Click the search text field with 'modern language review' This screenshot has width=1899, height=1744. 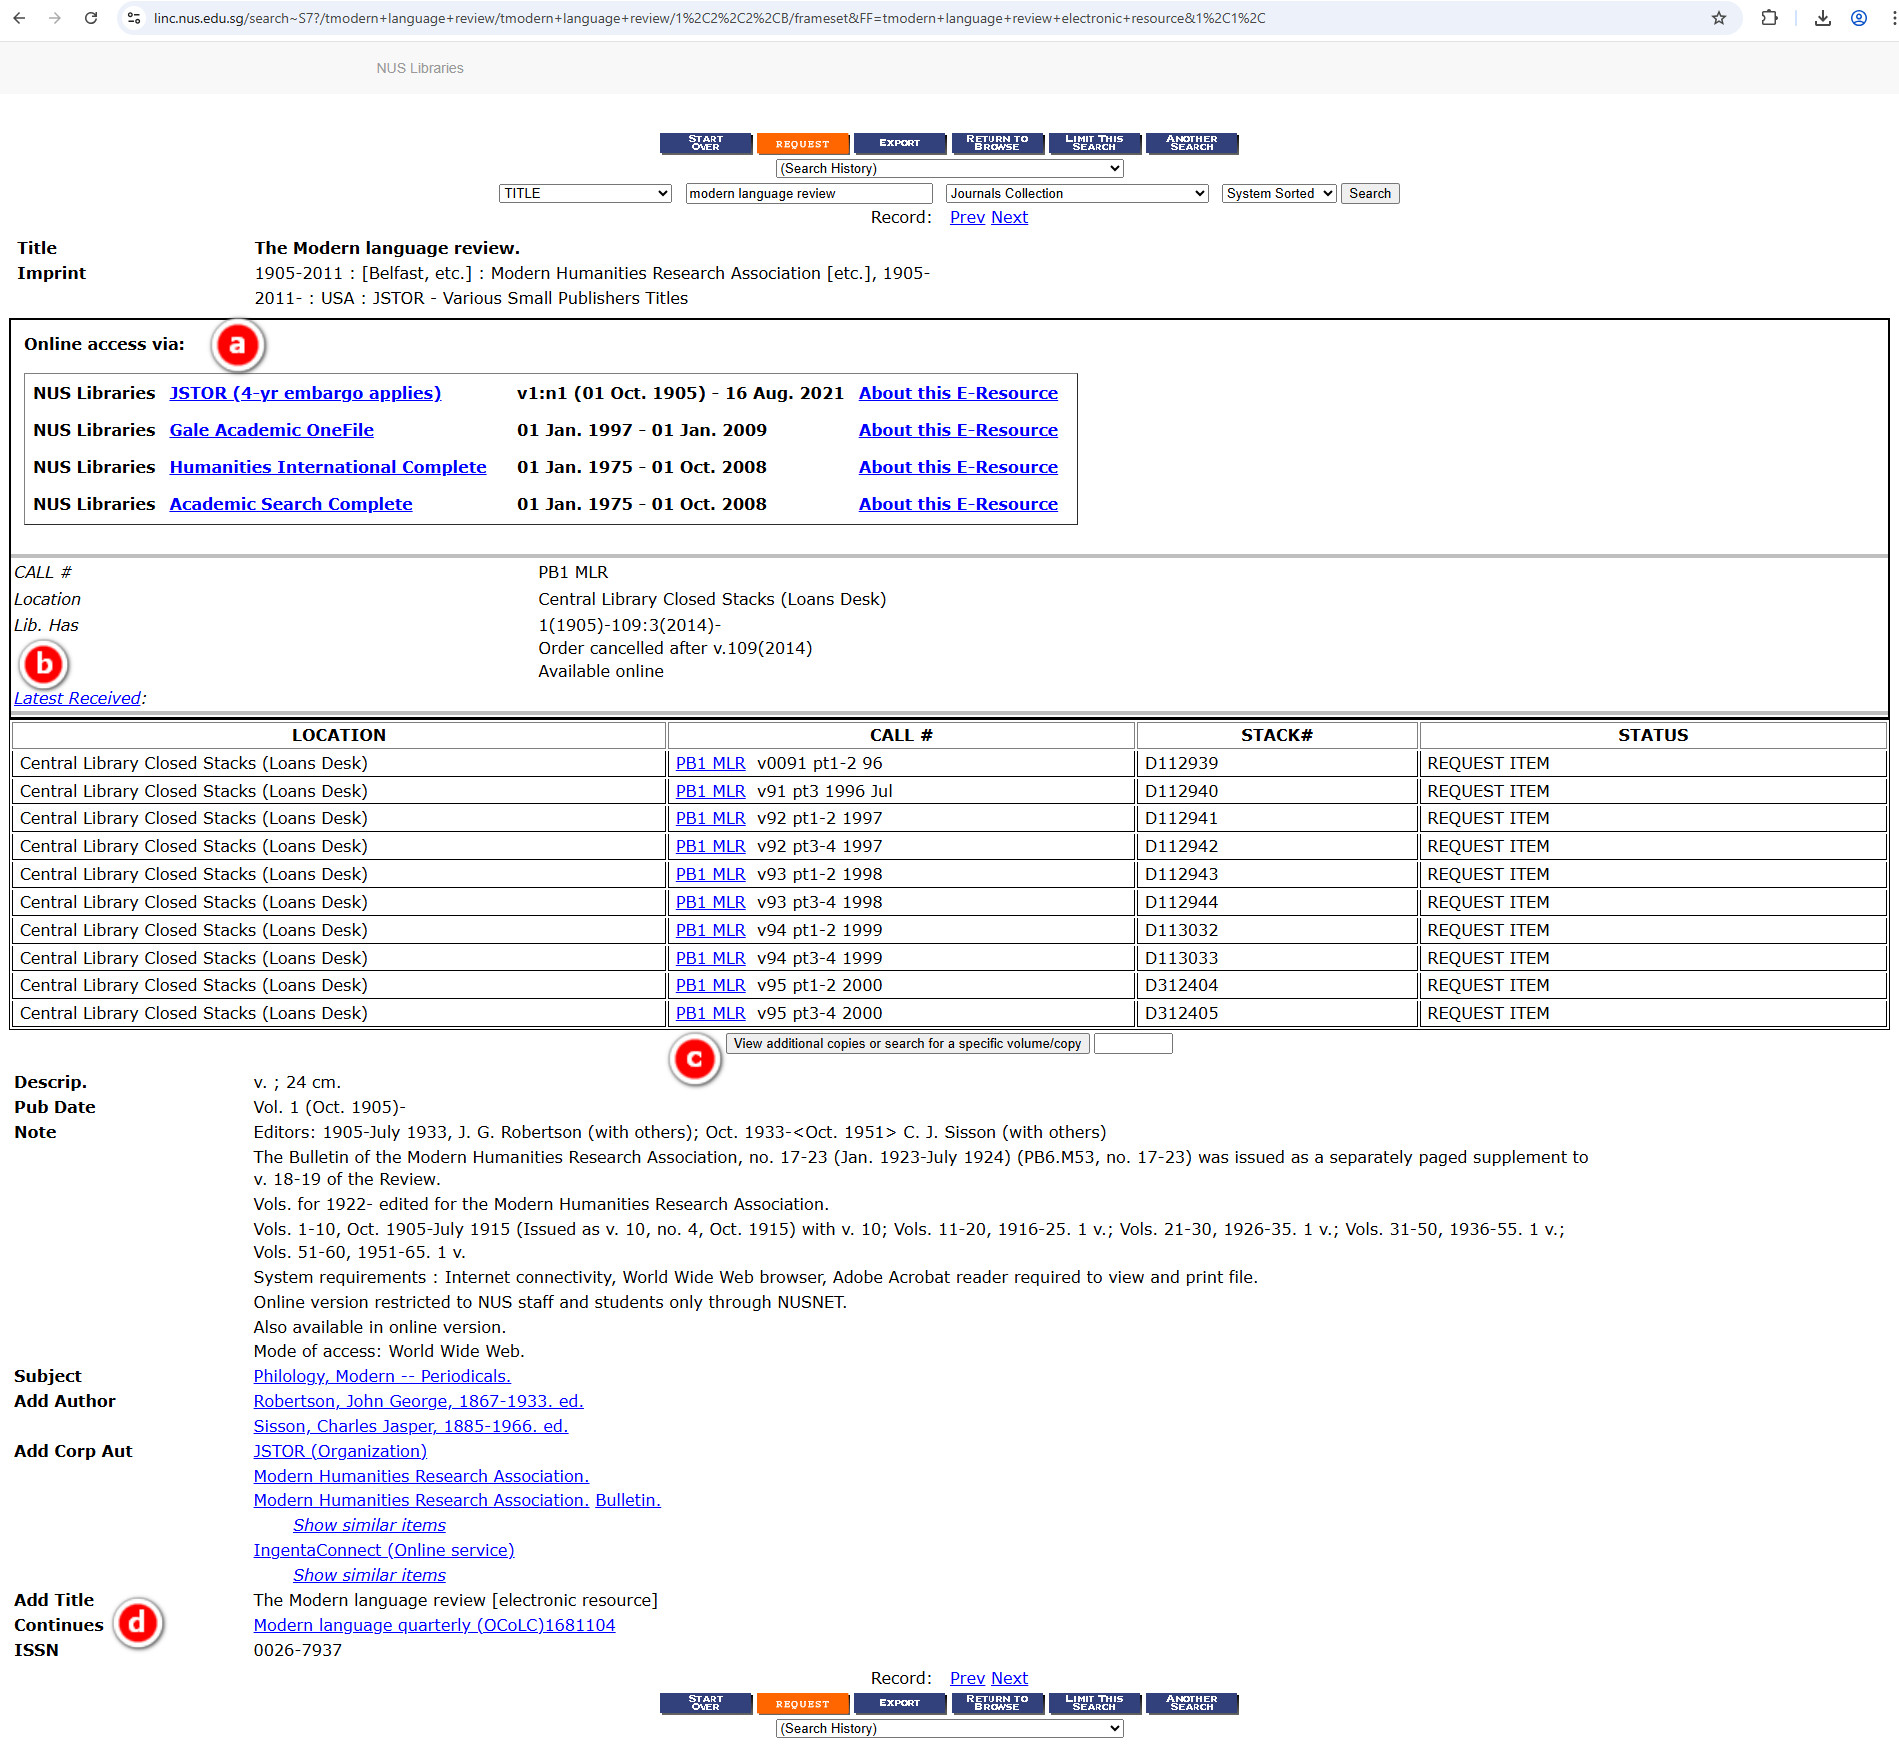tap(808, 194)
